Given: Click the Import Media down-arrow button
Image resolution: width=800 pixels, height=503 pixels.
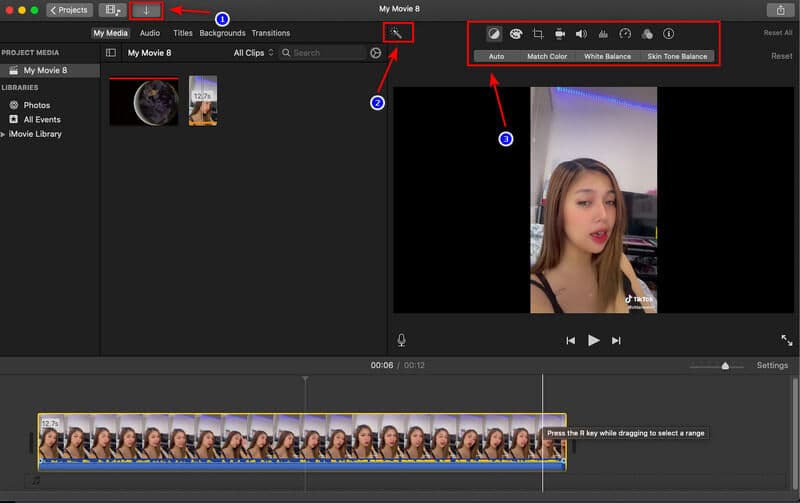Looking at the screenshot, I should pyautogui.click(x=146, y=10).
